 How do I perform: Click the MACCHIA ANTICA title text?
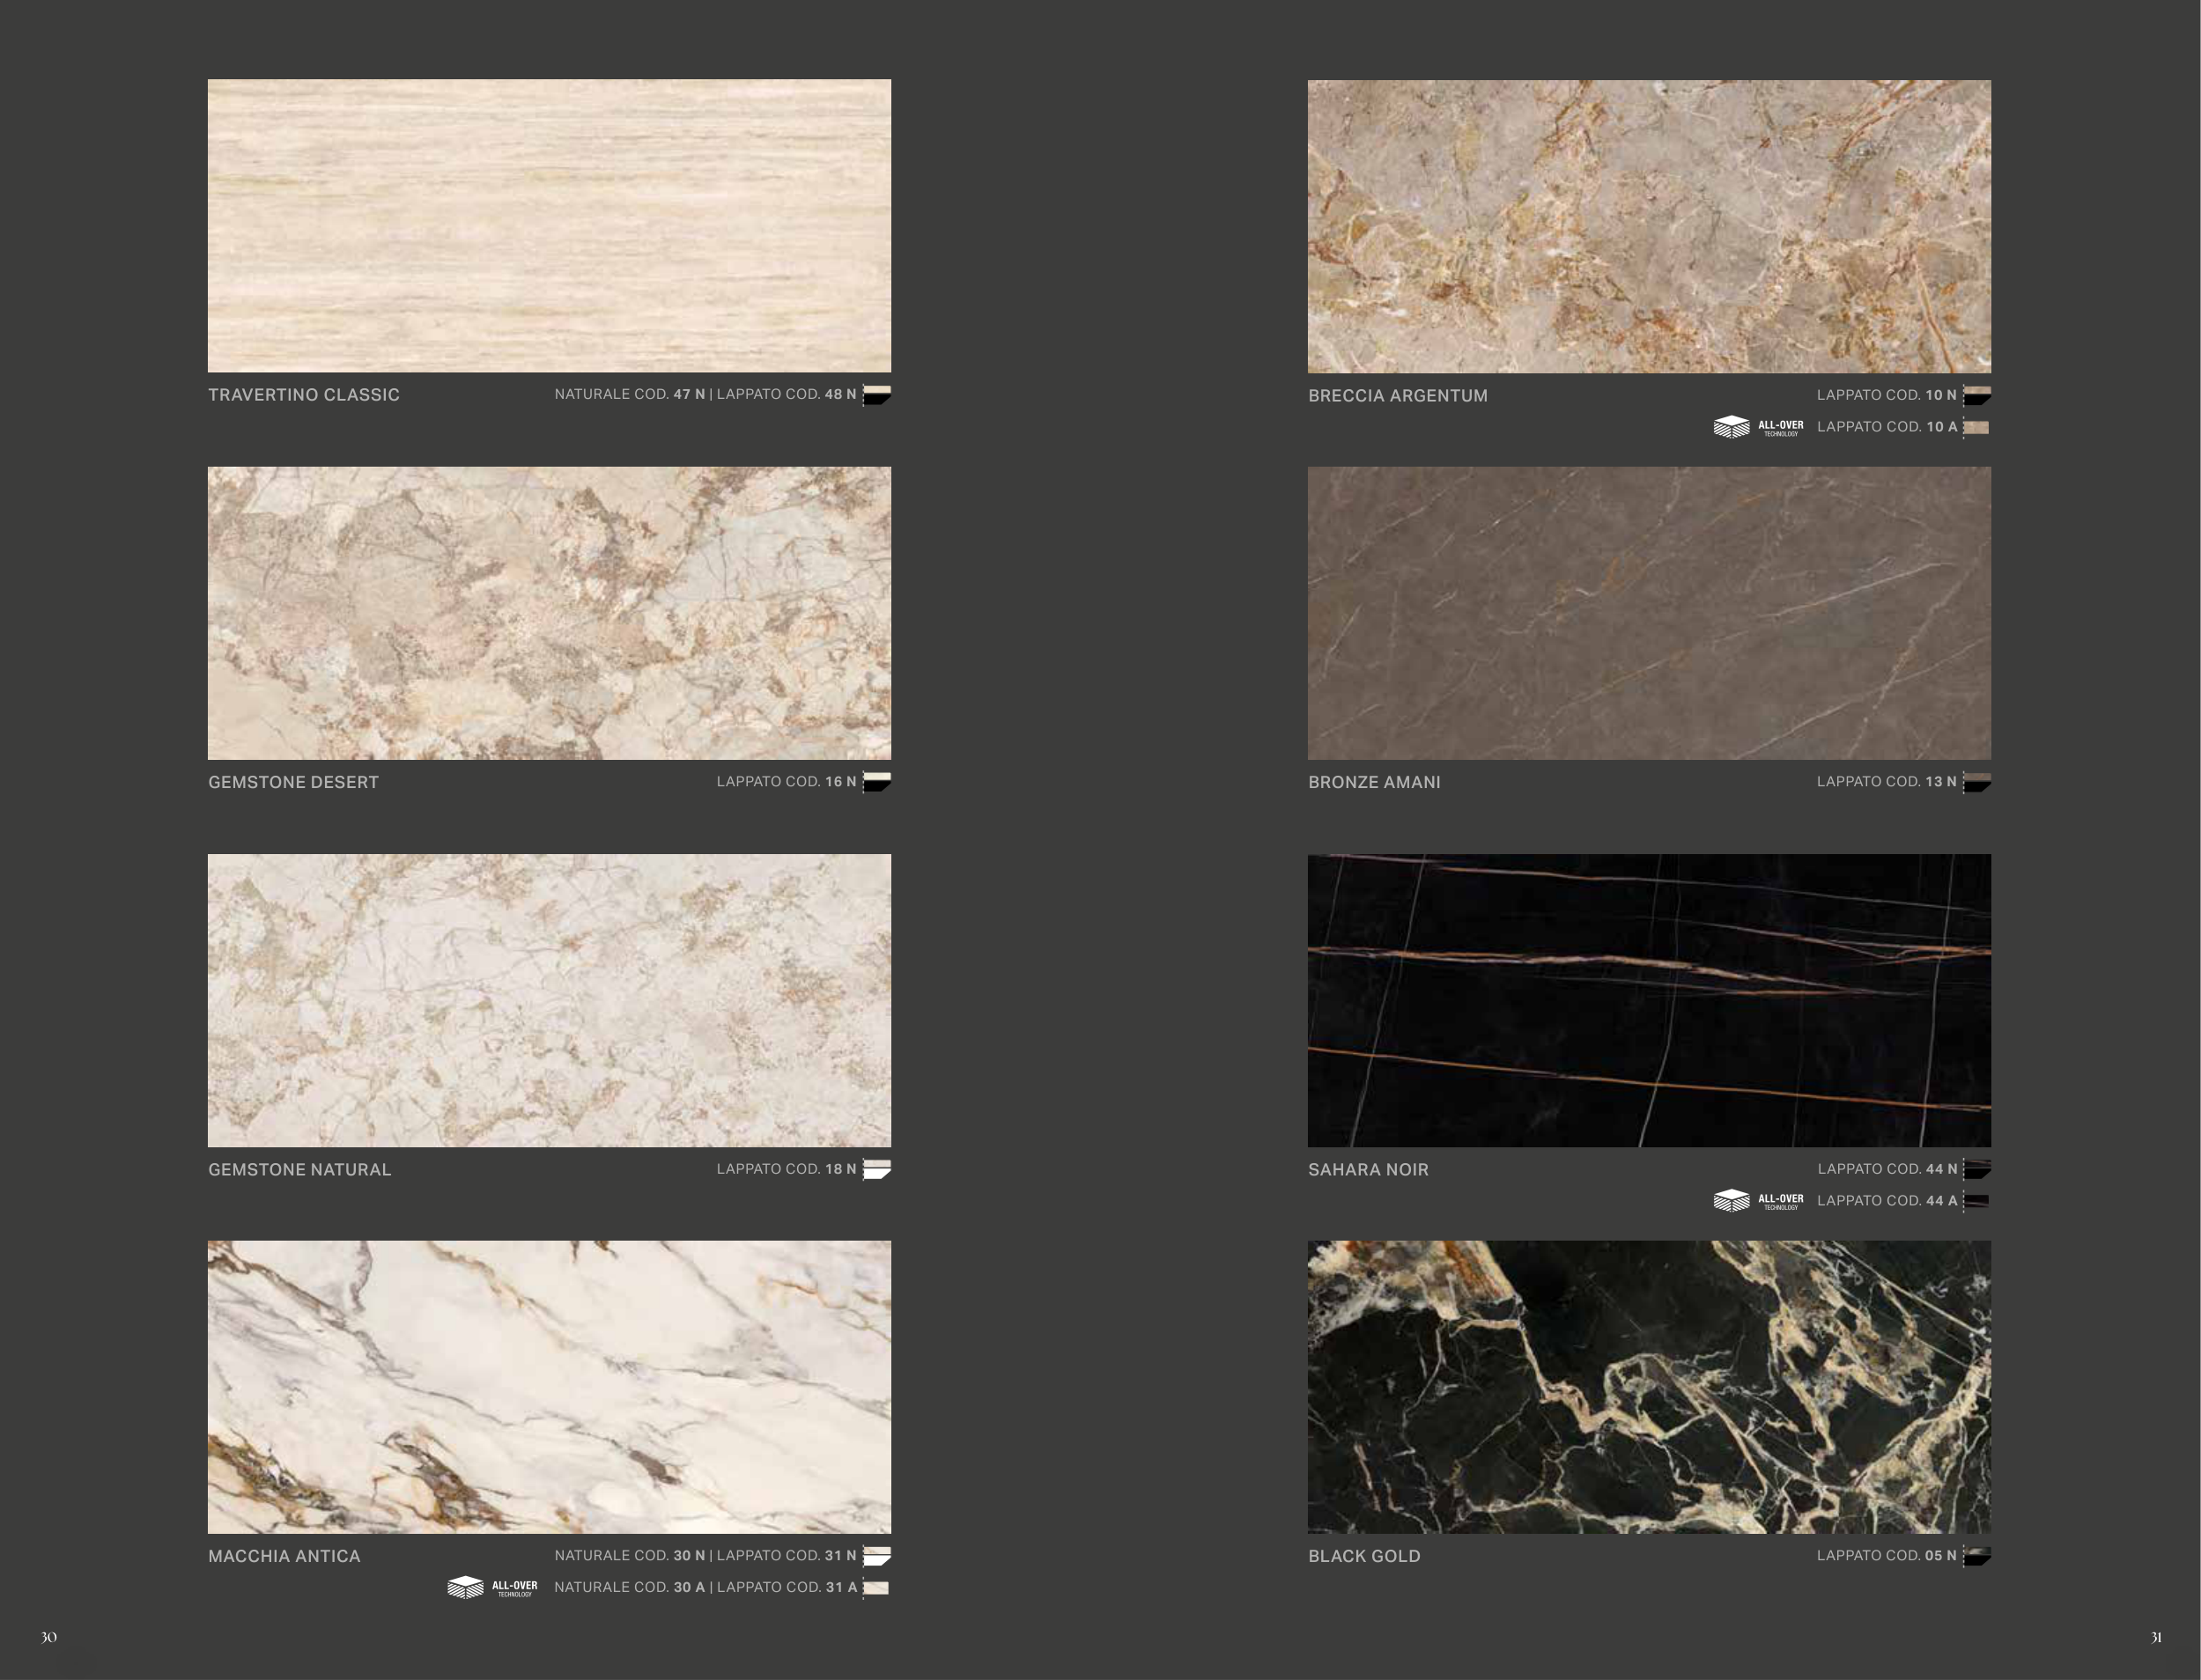284,1556
